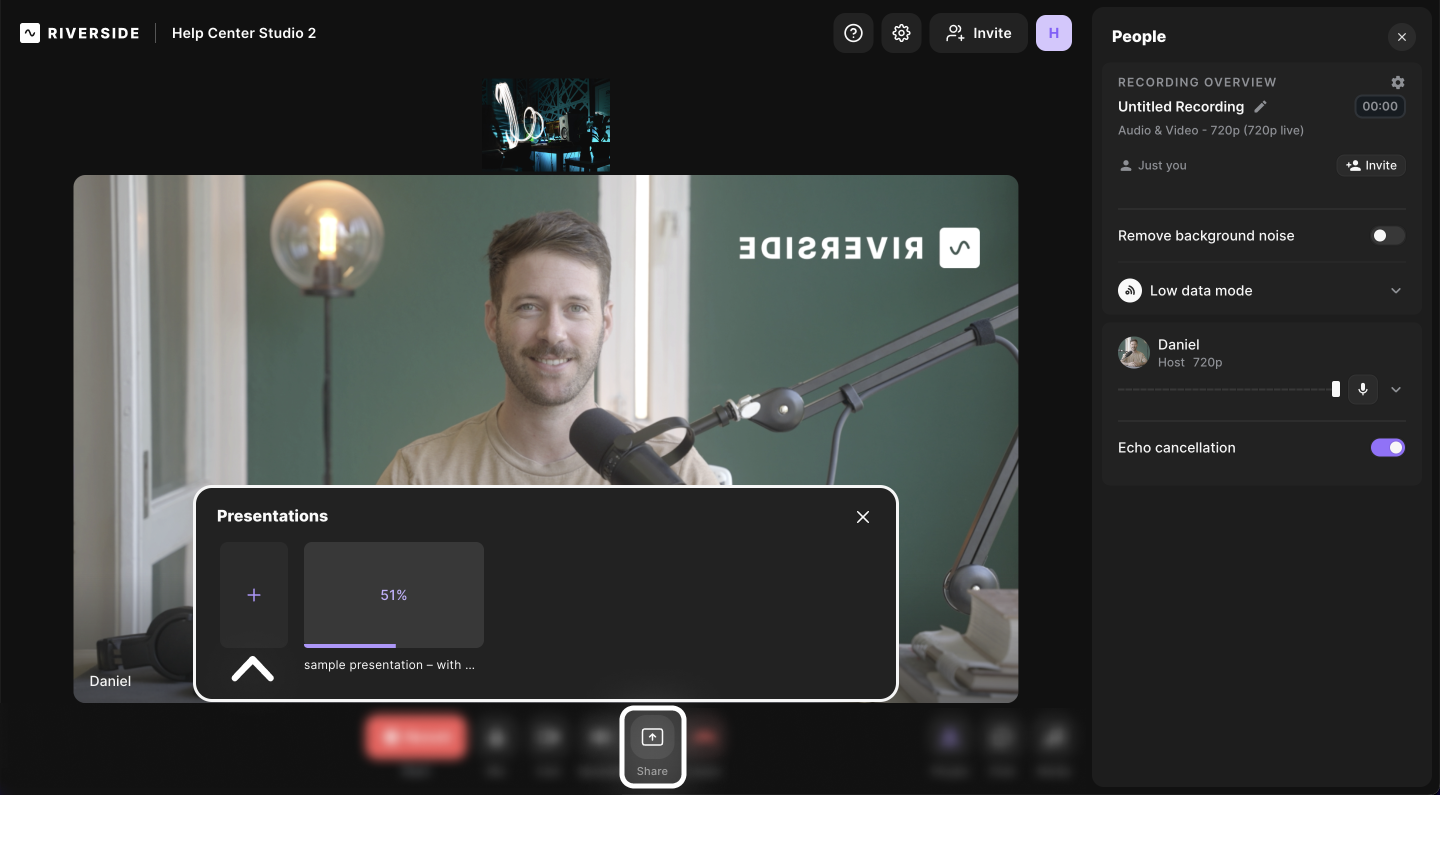1440x842 pixels.
Task: Close the People panel
Action: pyautogui.click(x=1401, y=37)
